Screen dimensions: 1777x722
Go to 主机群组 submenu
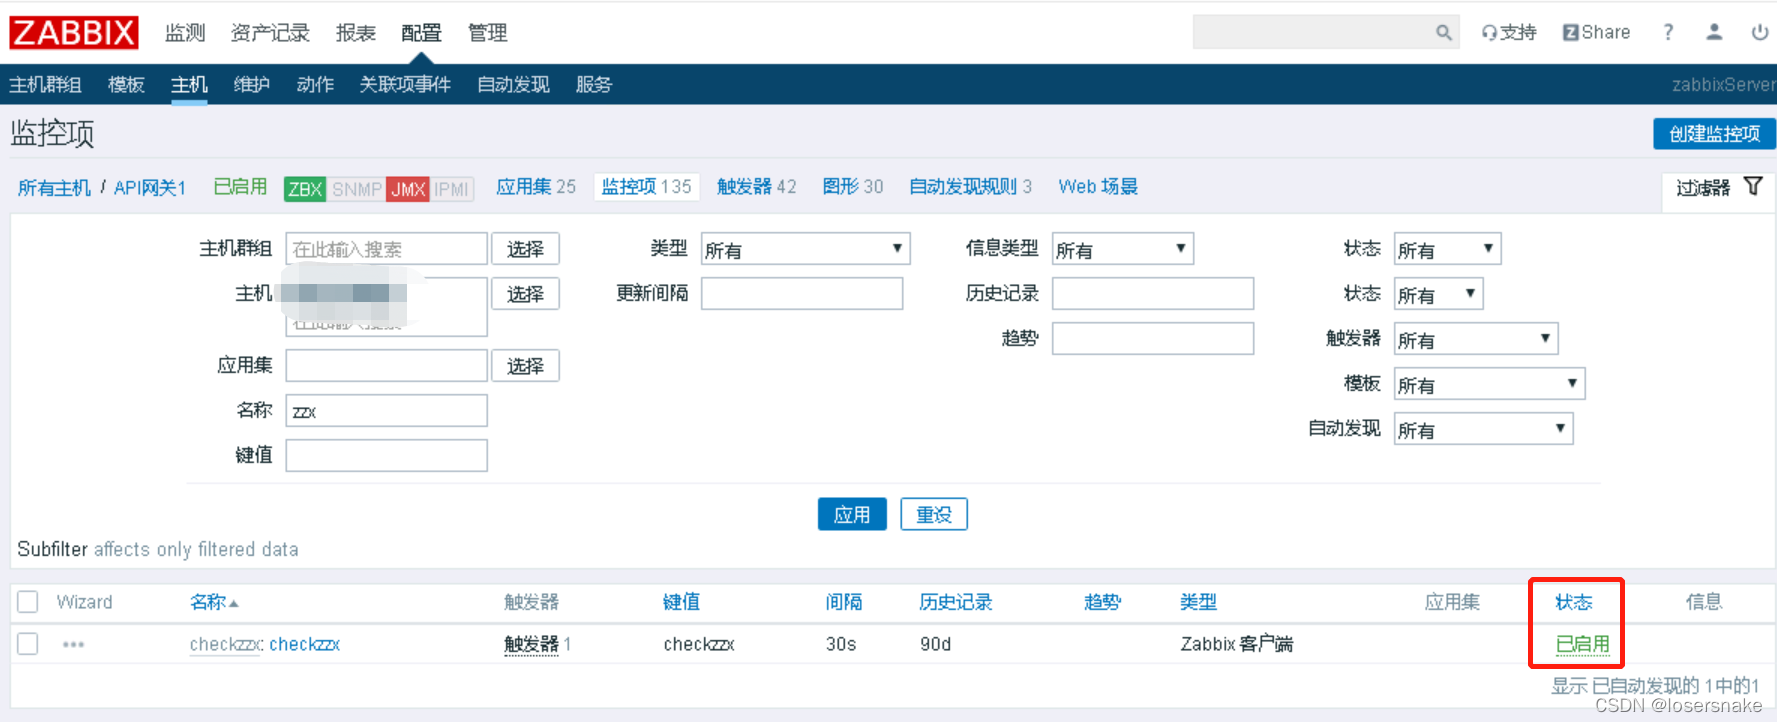[46, 85]
